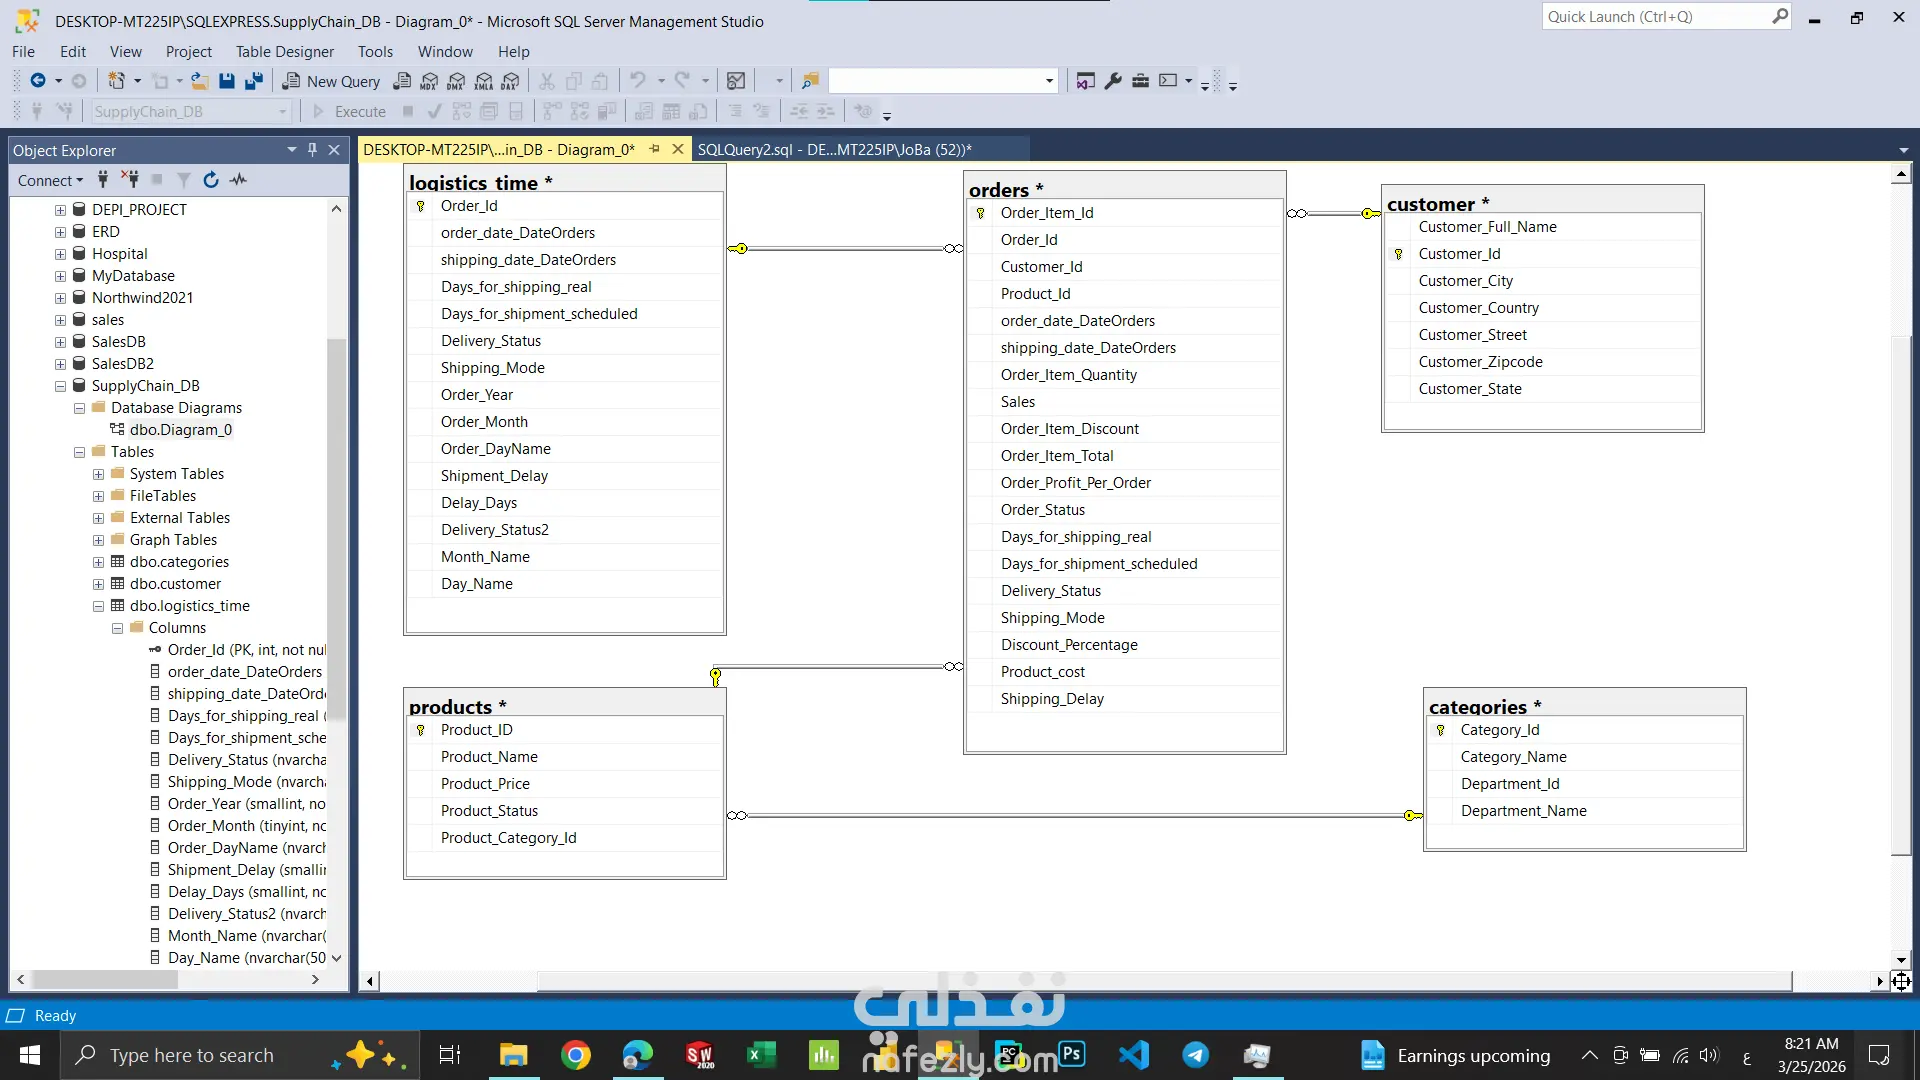Toggle pin on the Diagram_0 tab
Screen dimensions: 1920x1080
[655, 149]
